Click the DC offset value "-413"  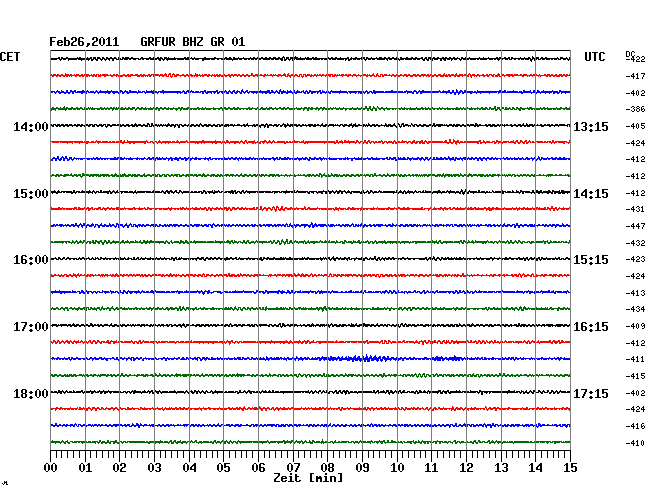click(x=635, y=293)
